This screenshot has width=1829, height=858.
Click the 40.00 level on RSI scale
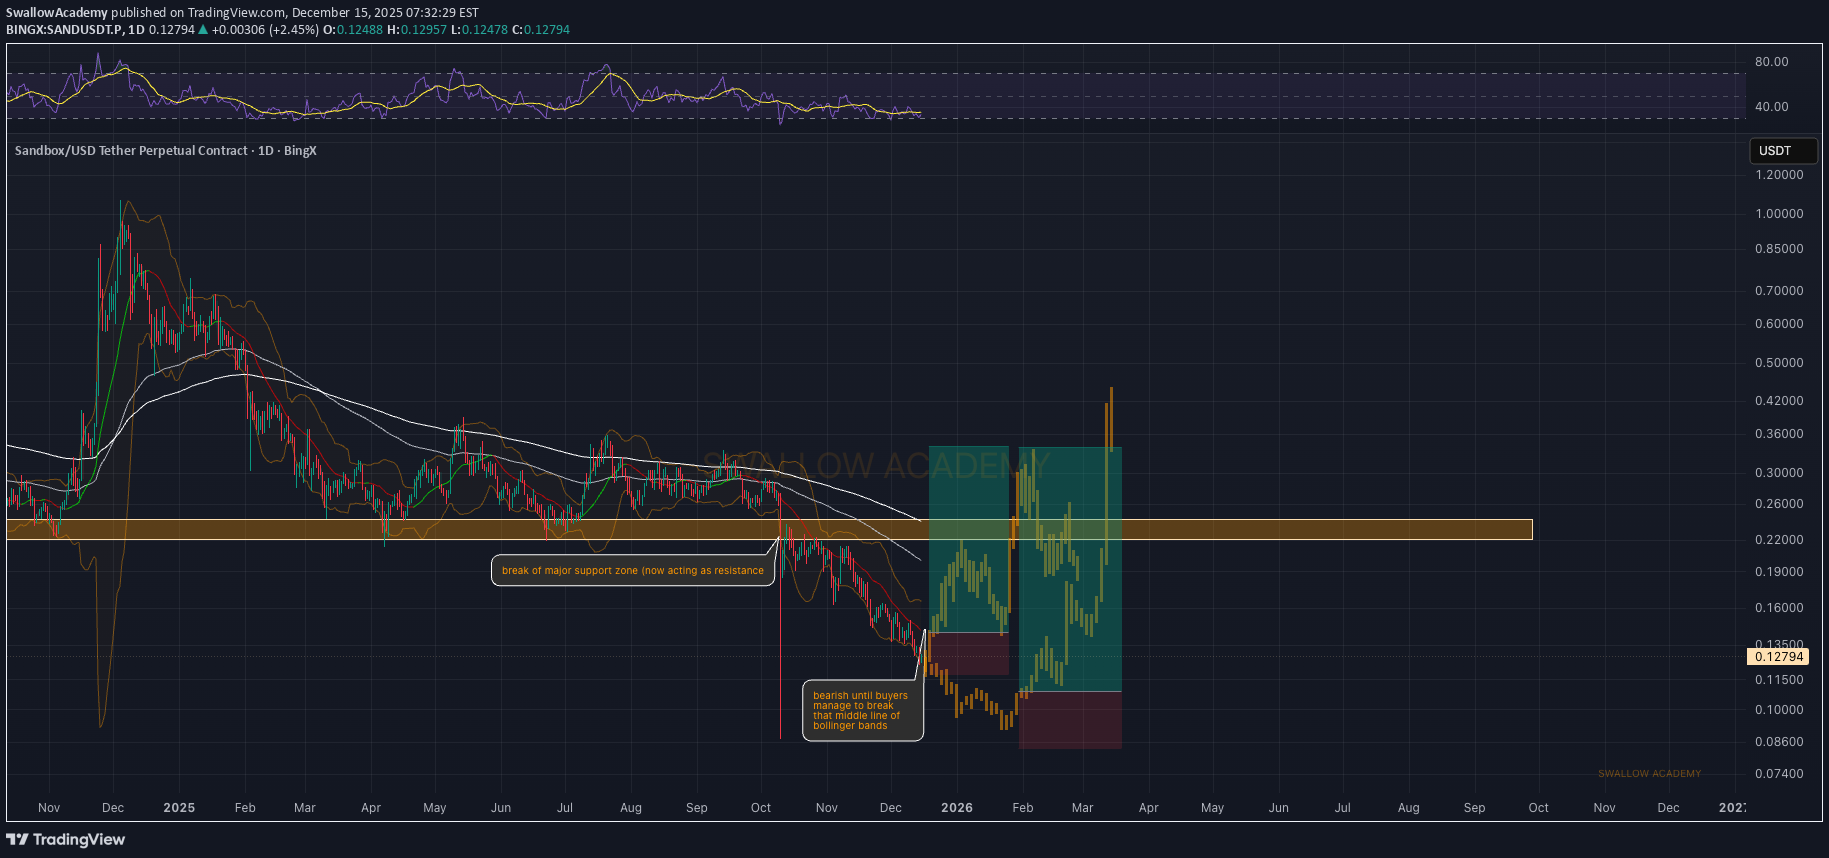tap(1771, 107)
